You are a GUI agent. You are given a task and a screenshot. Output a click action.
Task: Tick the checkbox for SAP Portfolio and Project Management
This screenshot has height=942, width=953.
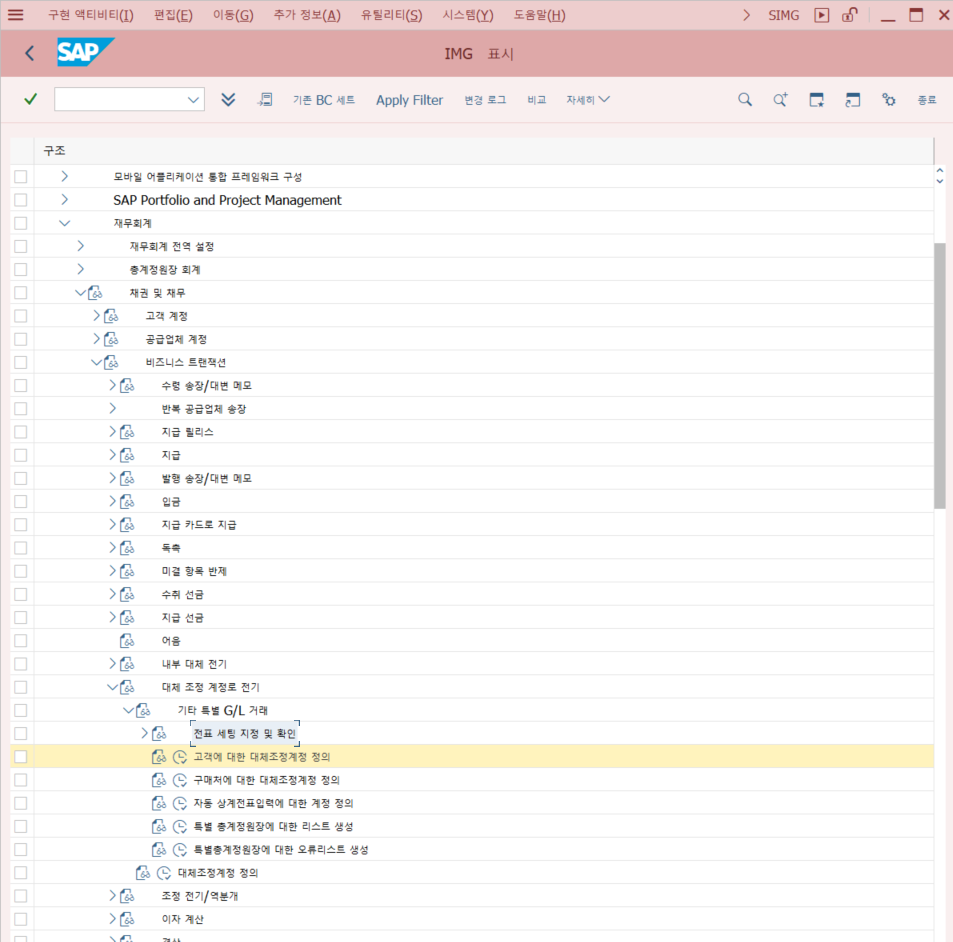coord(21,200)
